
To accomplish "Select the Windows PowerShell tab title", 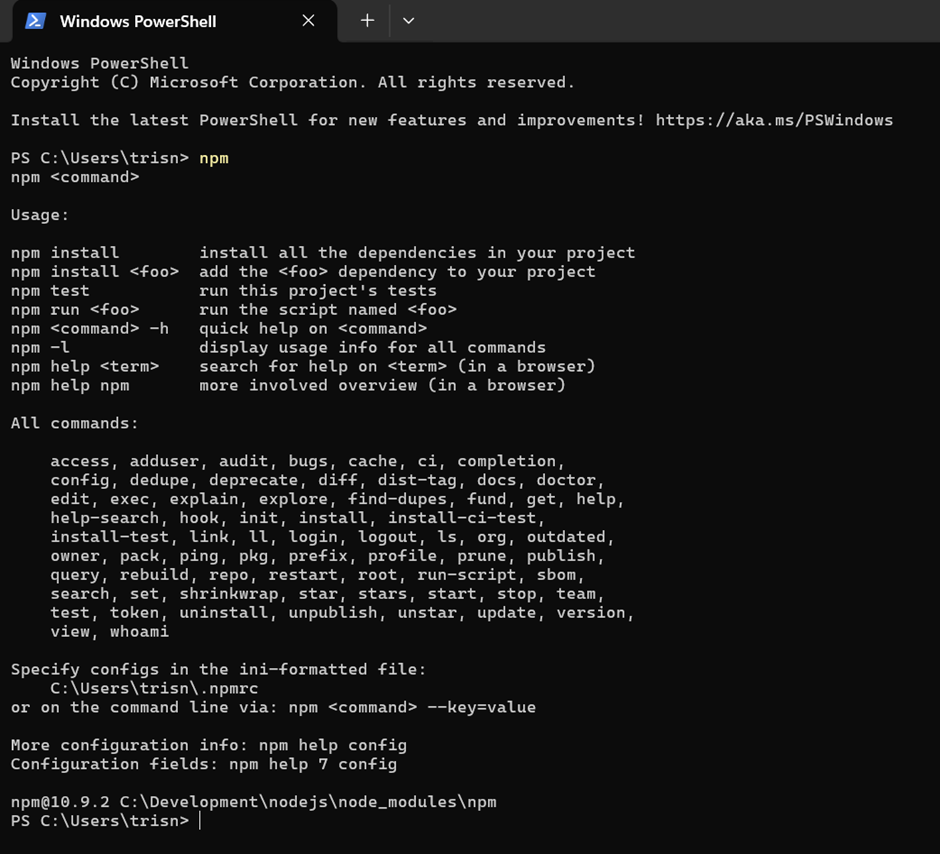I will click(138, 22).
